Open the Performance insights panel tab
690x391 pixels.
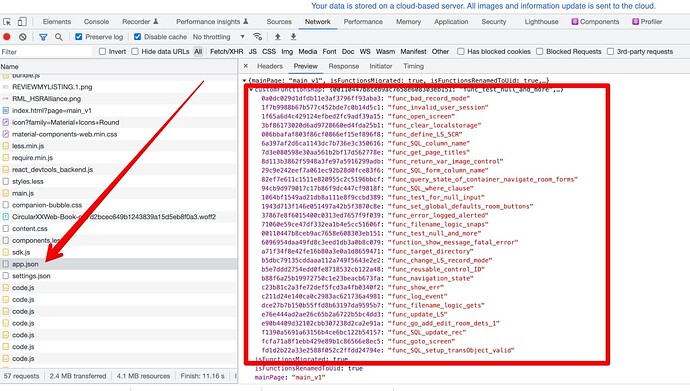click(212, 22)
